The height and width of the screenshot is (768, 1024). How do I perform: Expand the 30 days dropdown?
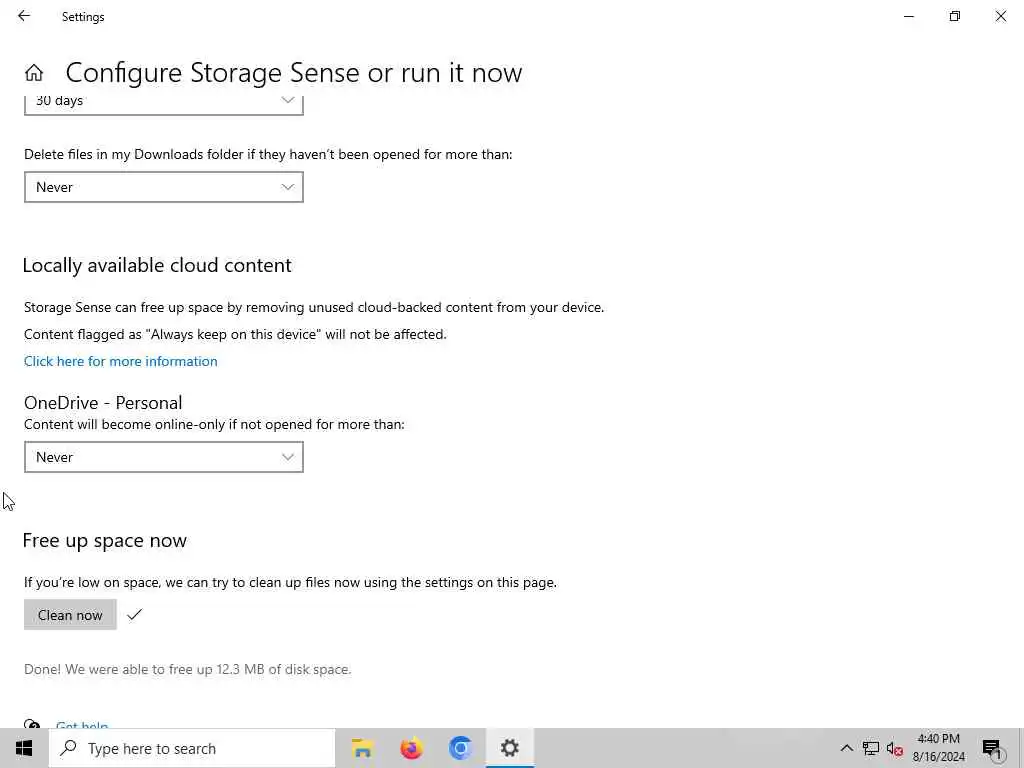pyautogui.click(x=164, y=102)
